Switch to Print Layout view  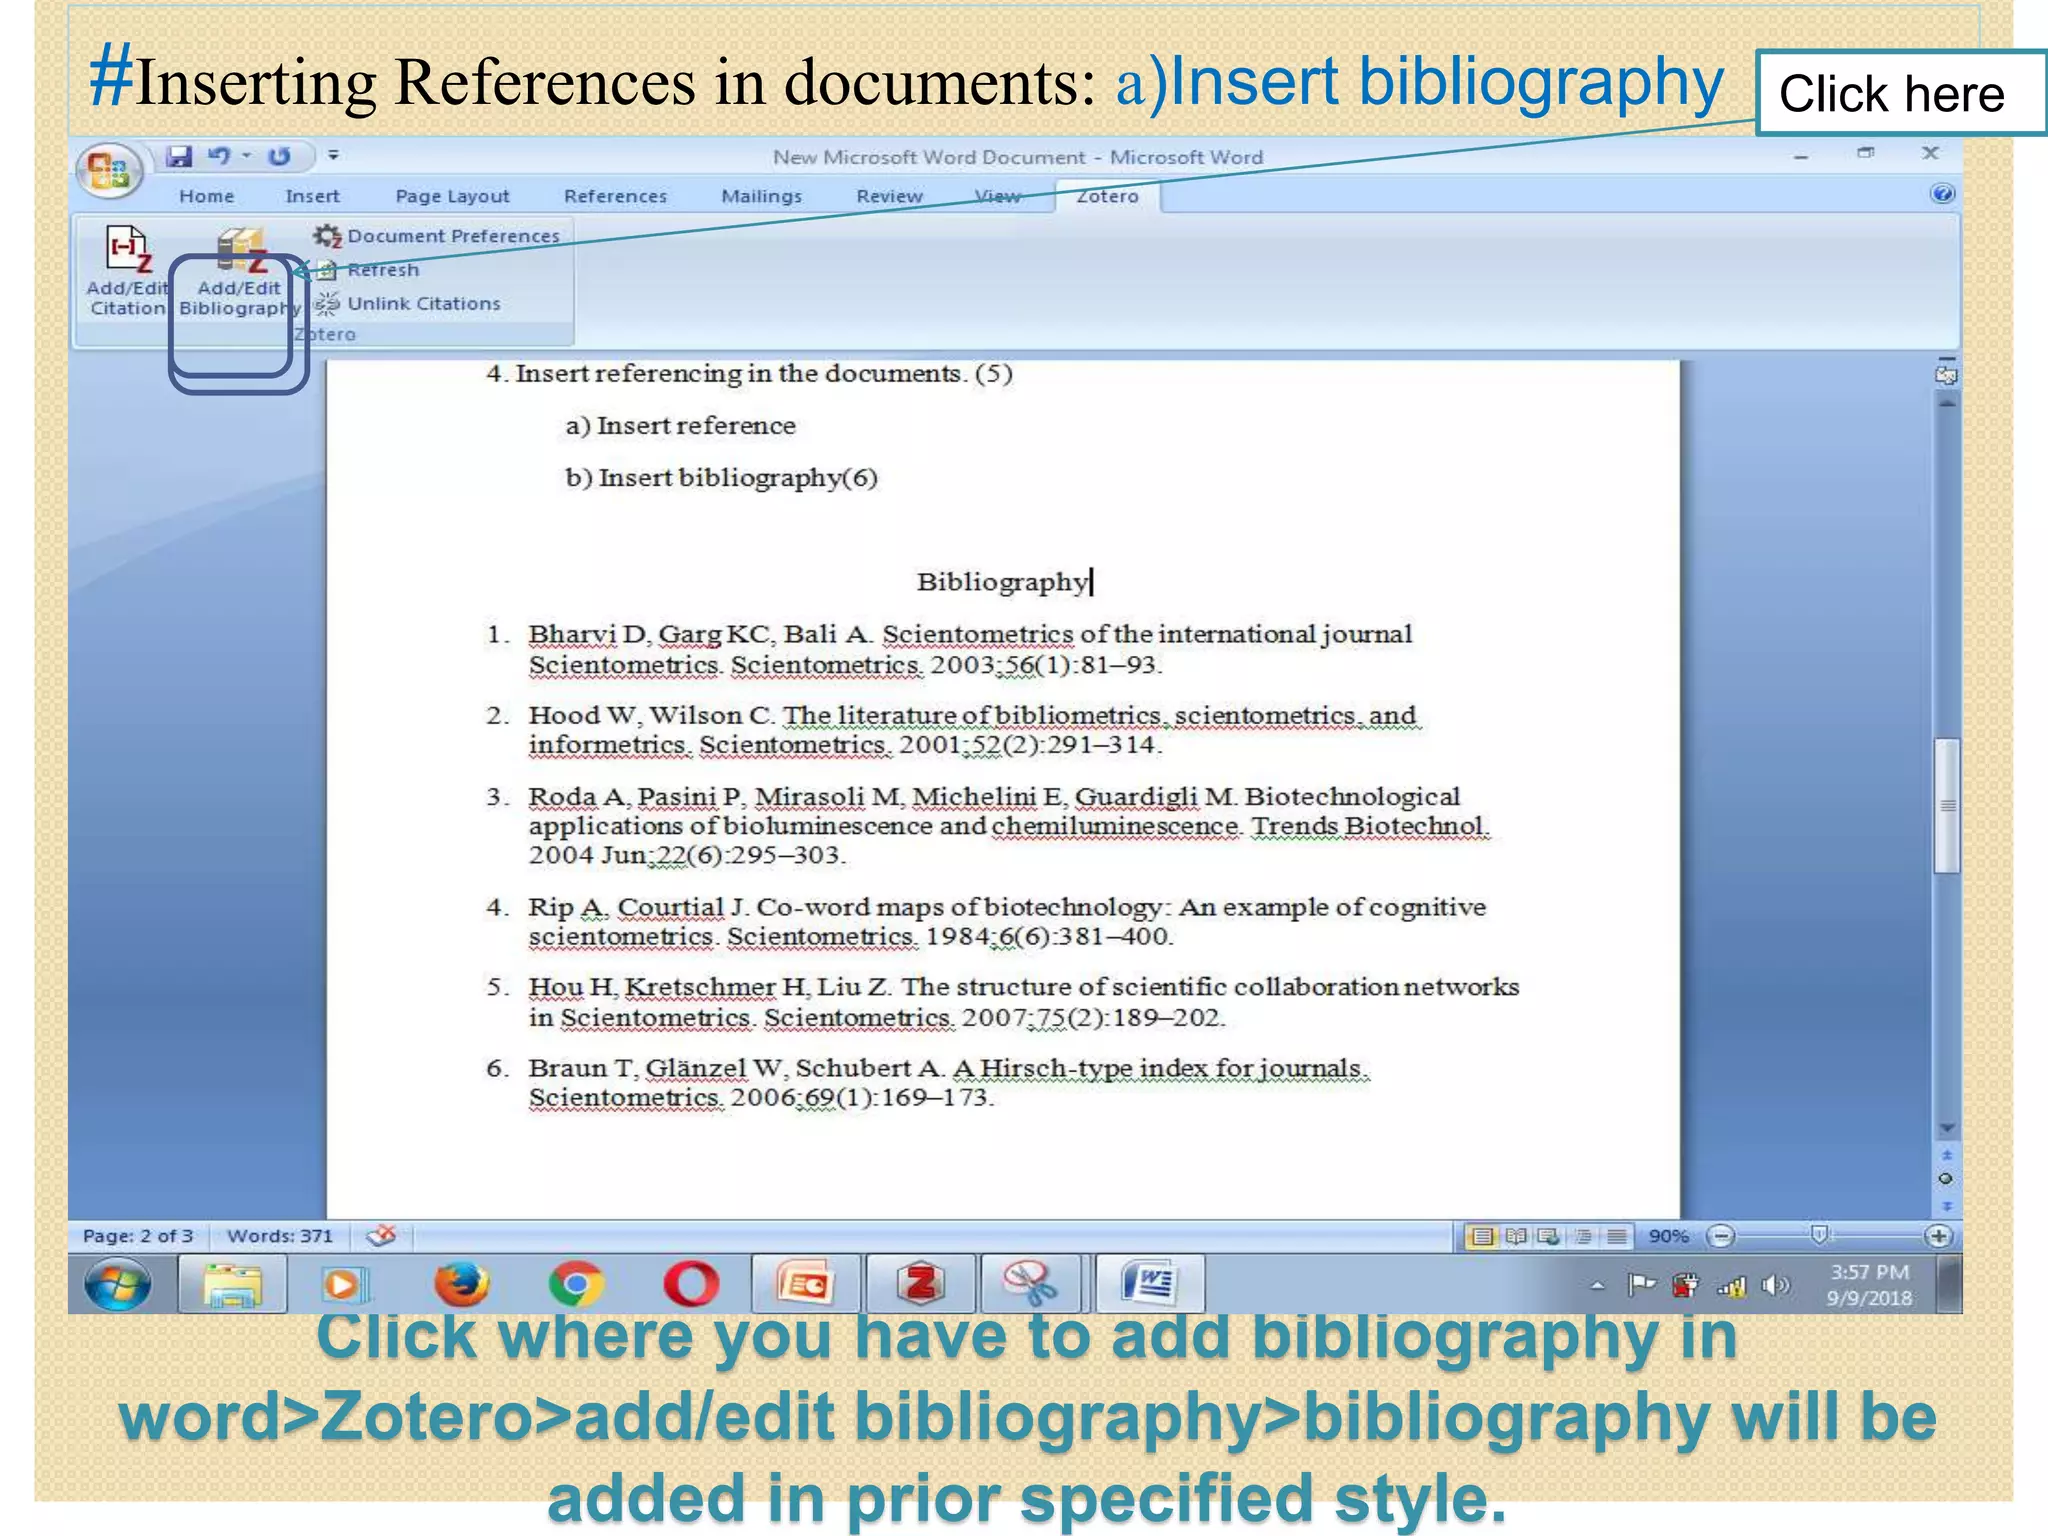[x=1482, y=1237]
